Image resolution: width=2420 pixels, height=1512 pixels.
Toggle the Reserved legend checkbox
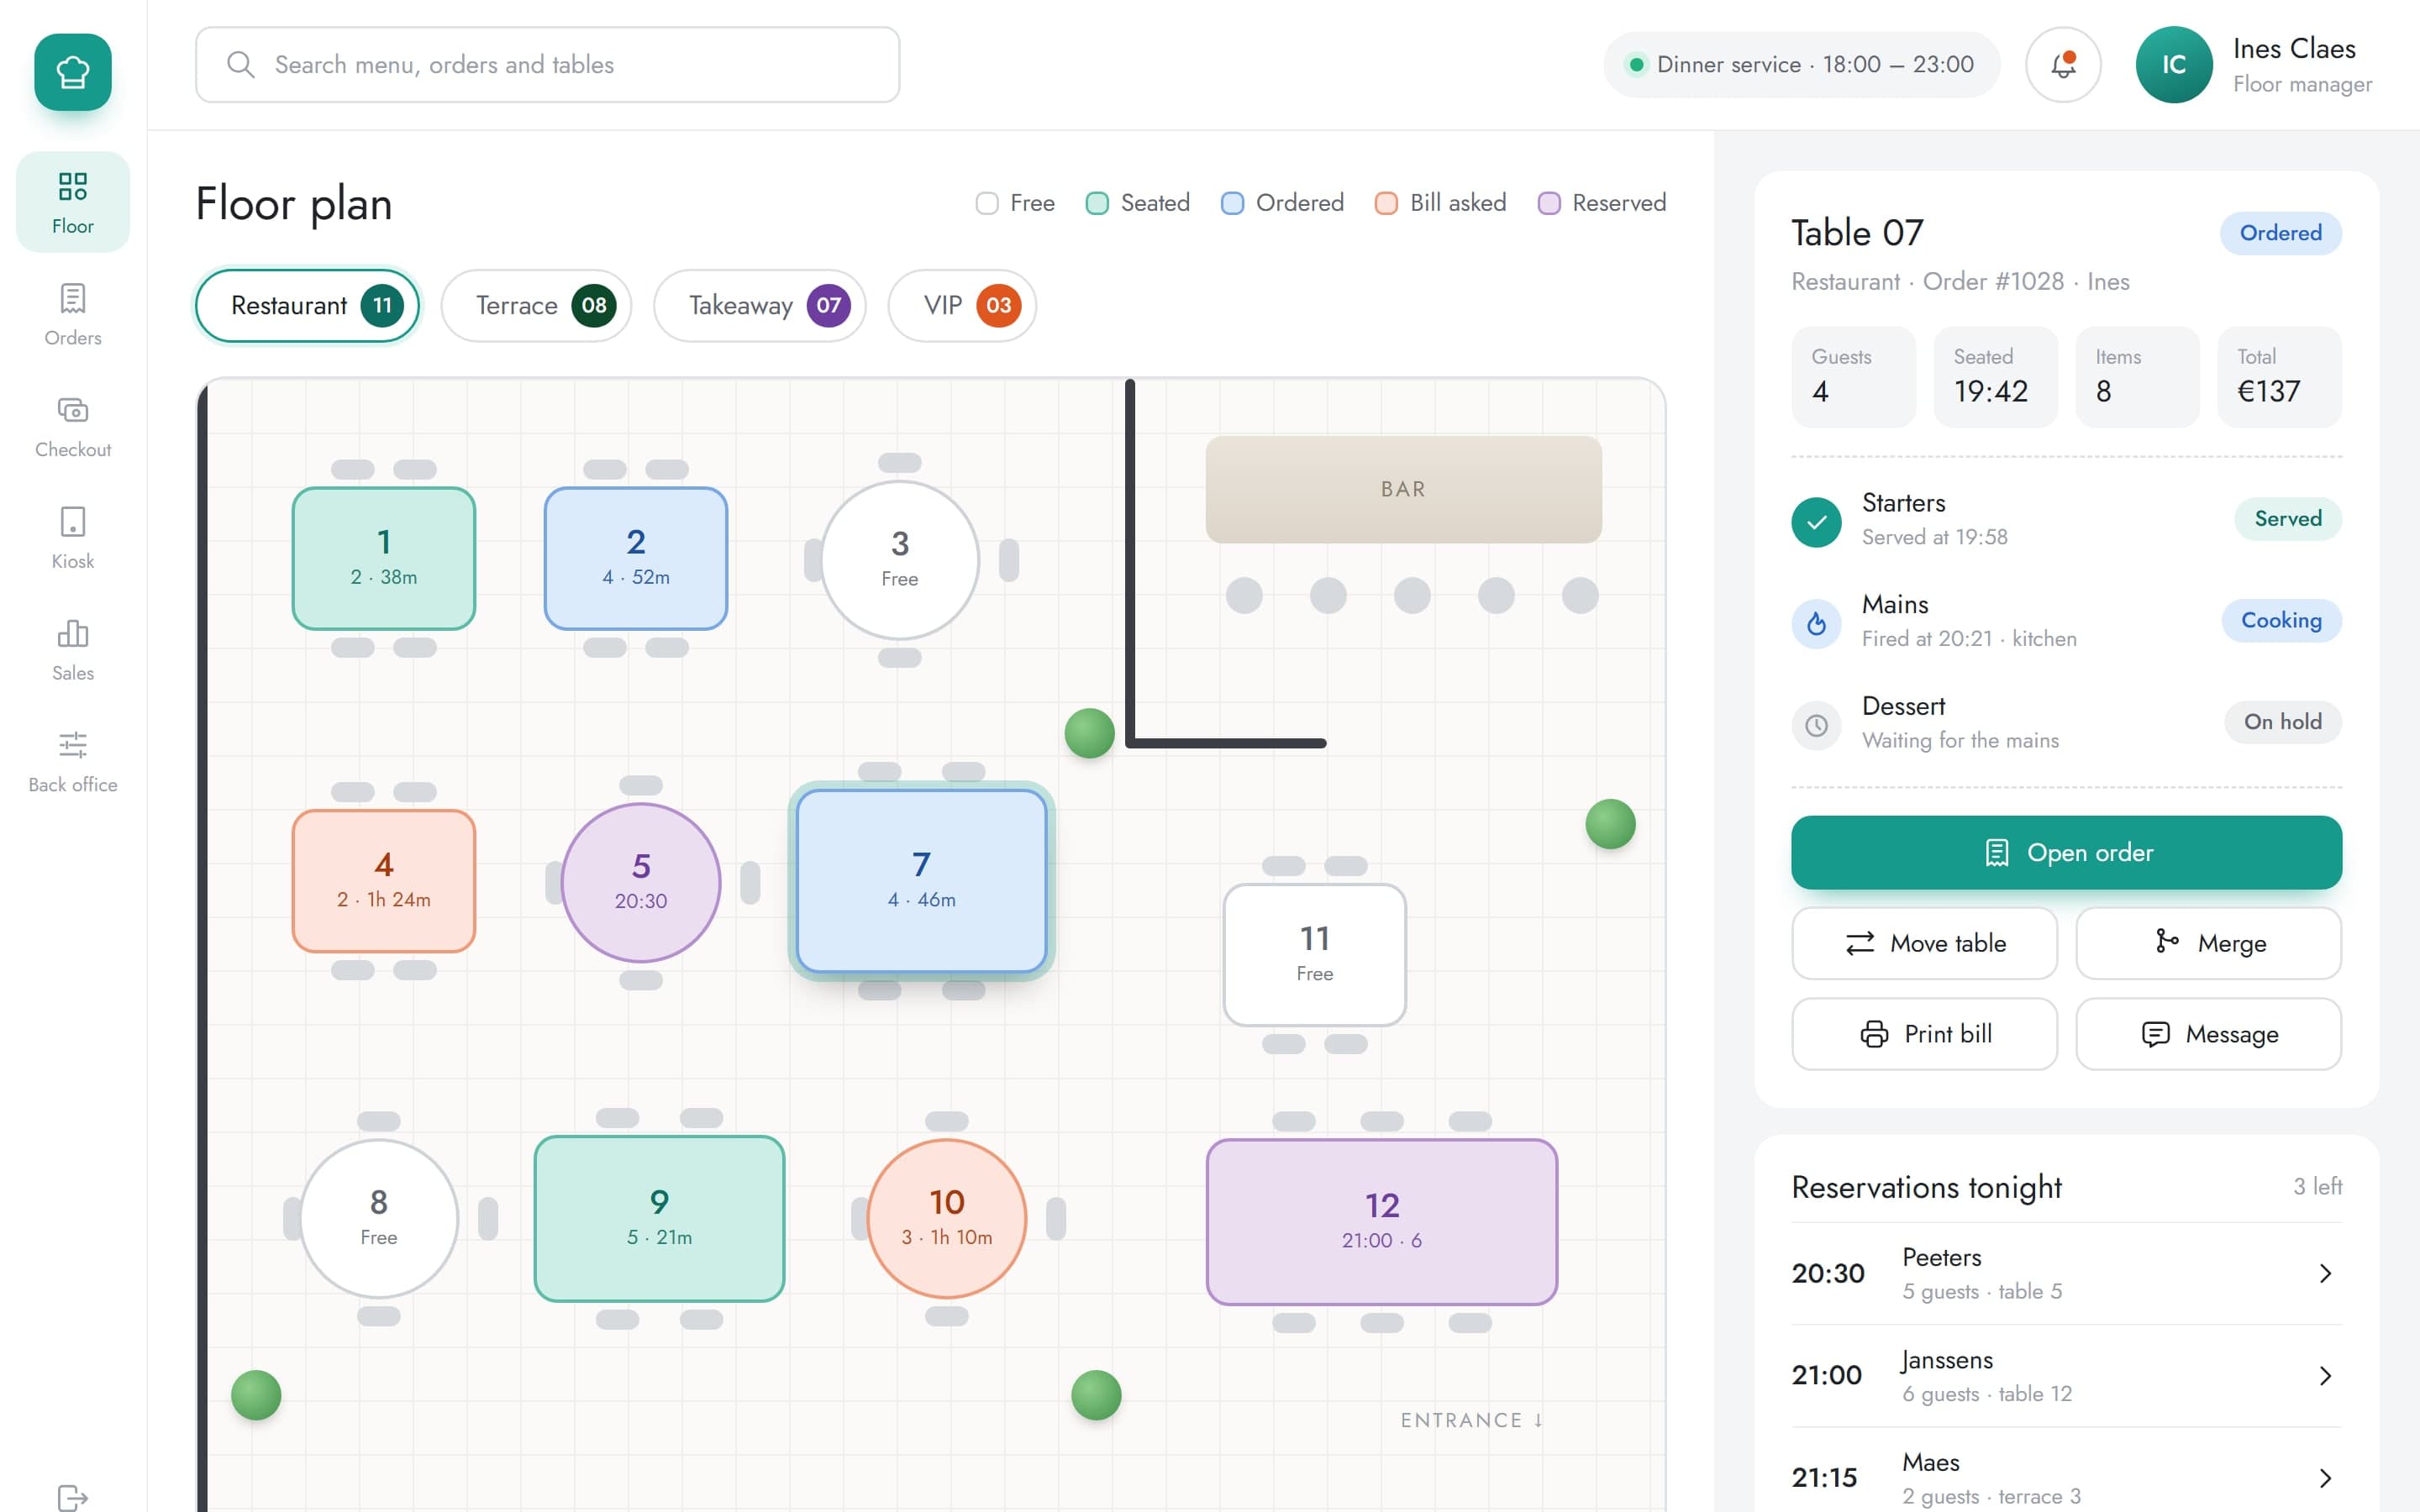[1549, 204]
